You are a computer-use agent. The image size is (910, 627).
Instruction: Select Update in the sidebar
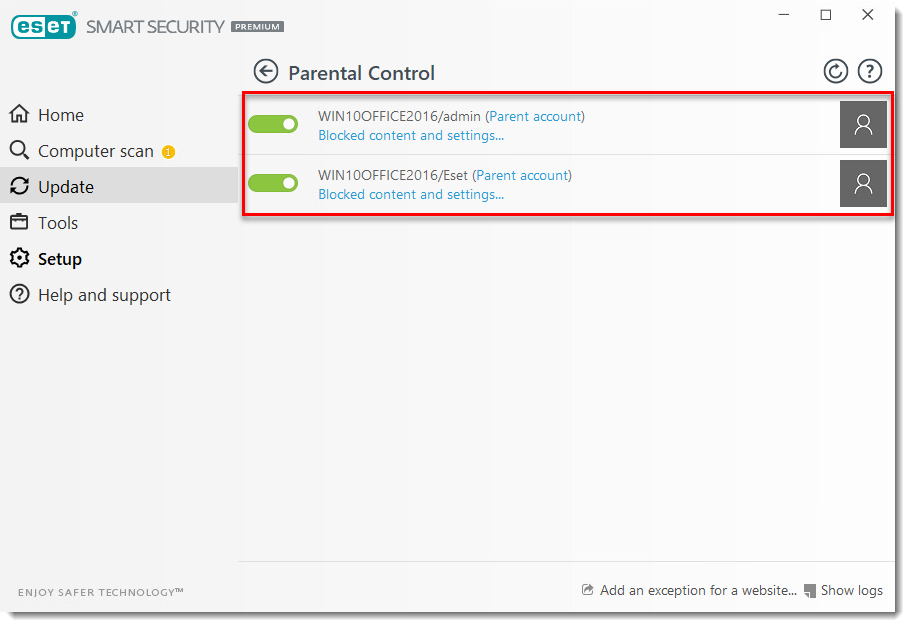point(65,187)
